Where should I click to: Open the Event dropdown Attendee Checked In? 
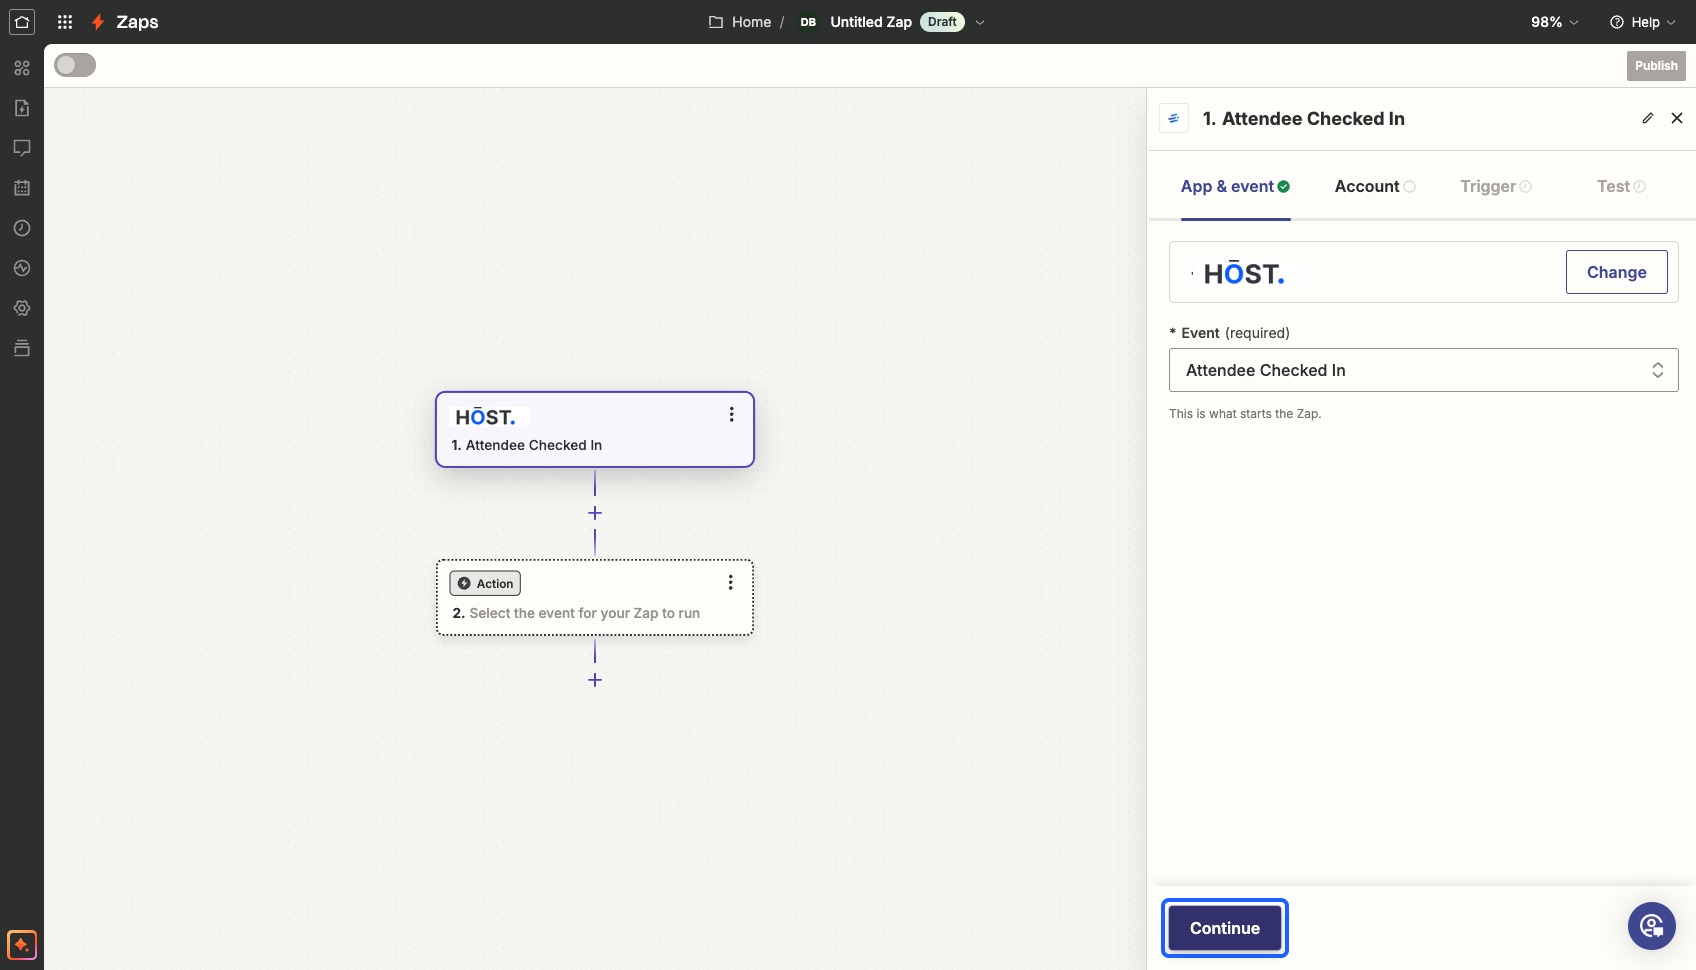pyautogui.click(x=1423, y=370)
